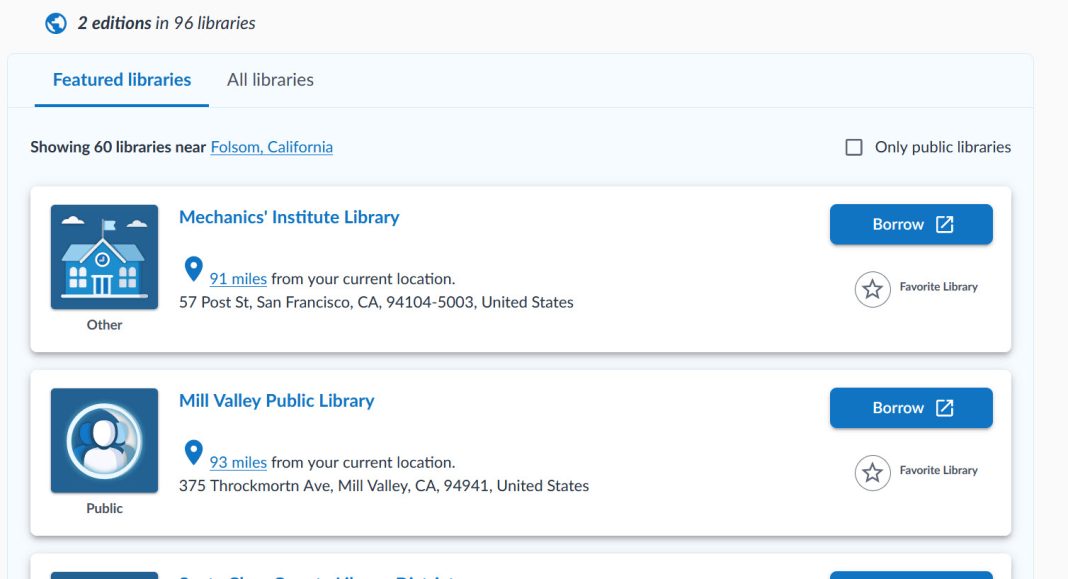Image resolution: width=1068 pixels, height=579 pixels.
Task: Click the external-link icon inside Mechanics' Borrow button
Action: click(944, 224)
